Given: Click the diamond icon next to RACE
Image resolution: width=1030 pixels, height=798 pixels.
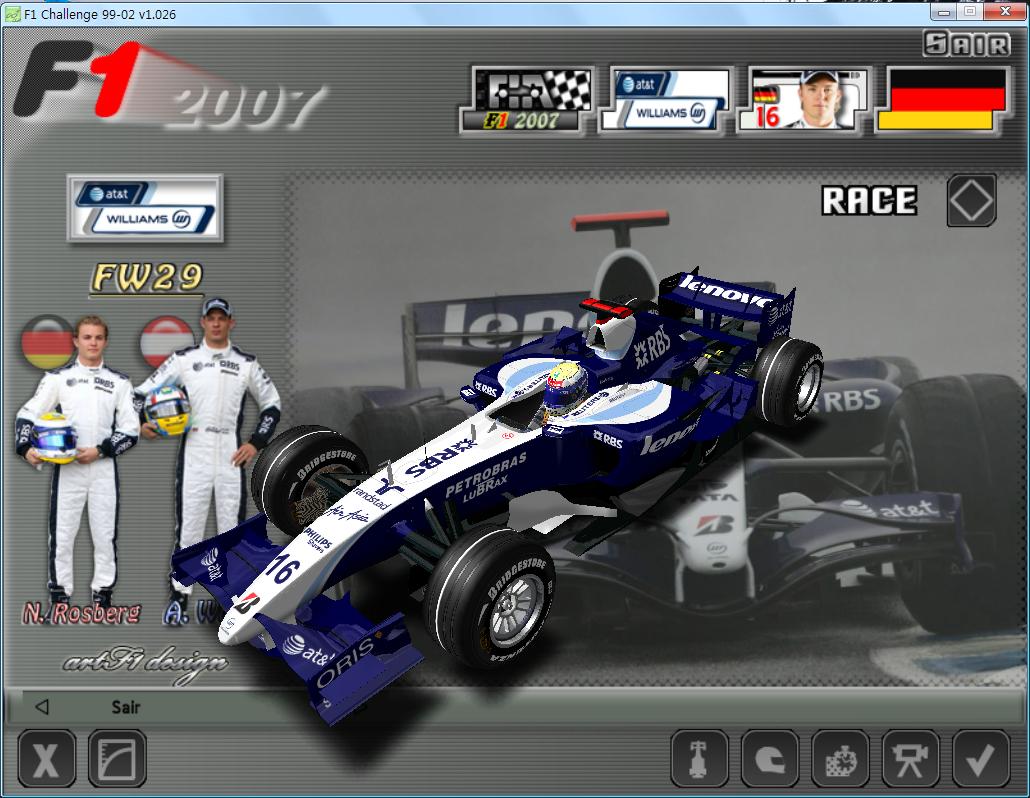Looking at the screenshot, I should click(x=972, y=200).
